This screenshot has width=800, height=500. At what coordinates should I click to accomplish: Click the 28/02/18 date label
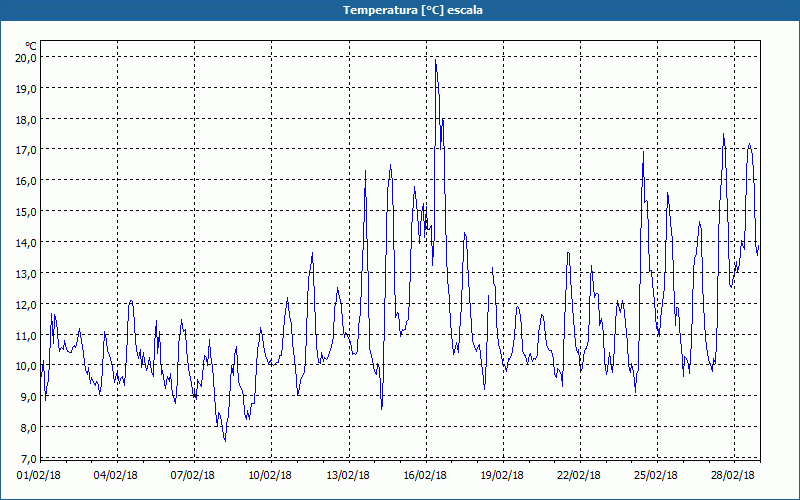point(733,476)
